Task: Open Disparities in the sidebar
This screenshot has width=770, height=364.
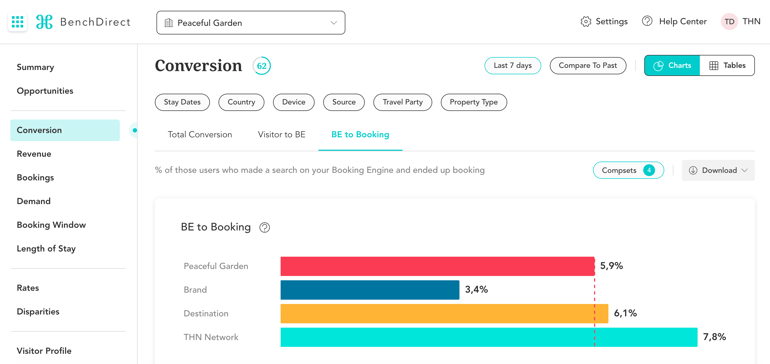Action: point(38,311)
